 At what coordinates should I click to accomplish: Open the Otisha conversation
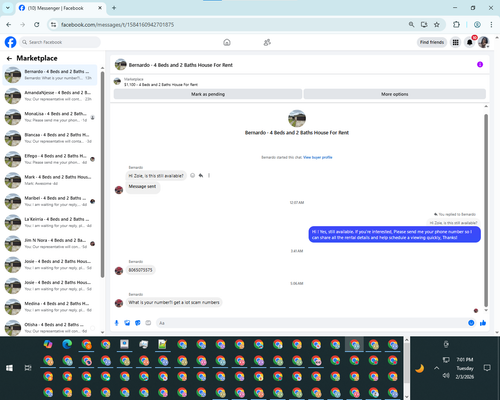[50, 328]
